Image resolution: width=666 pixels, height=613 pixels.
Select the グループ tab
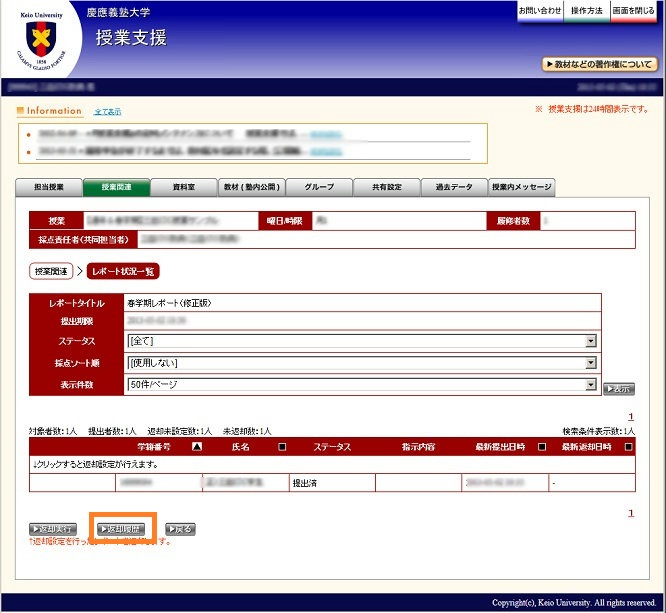(319, 187)
